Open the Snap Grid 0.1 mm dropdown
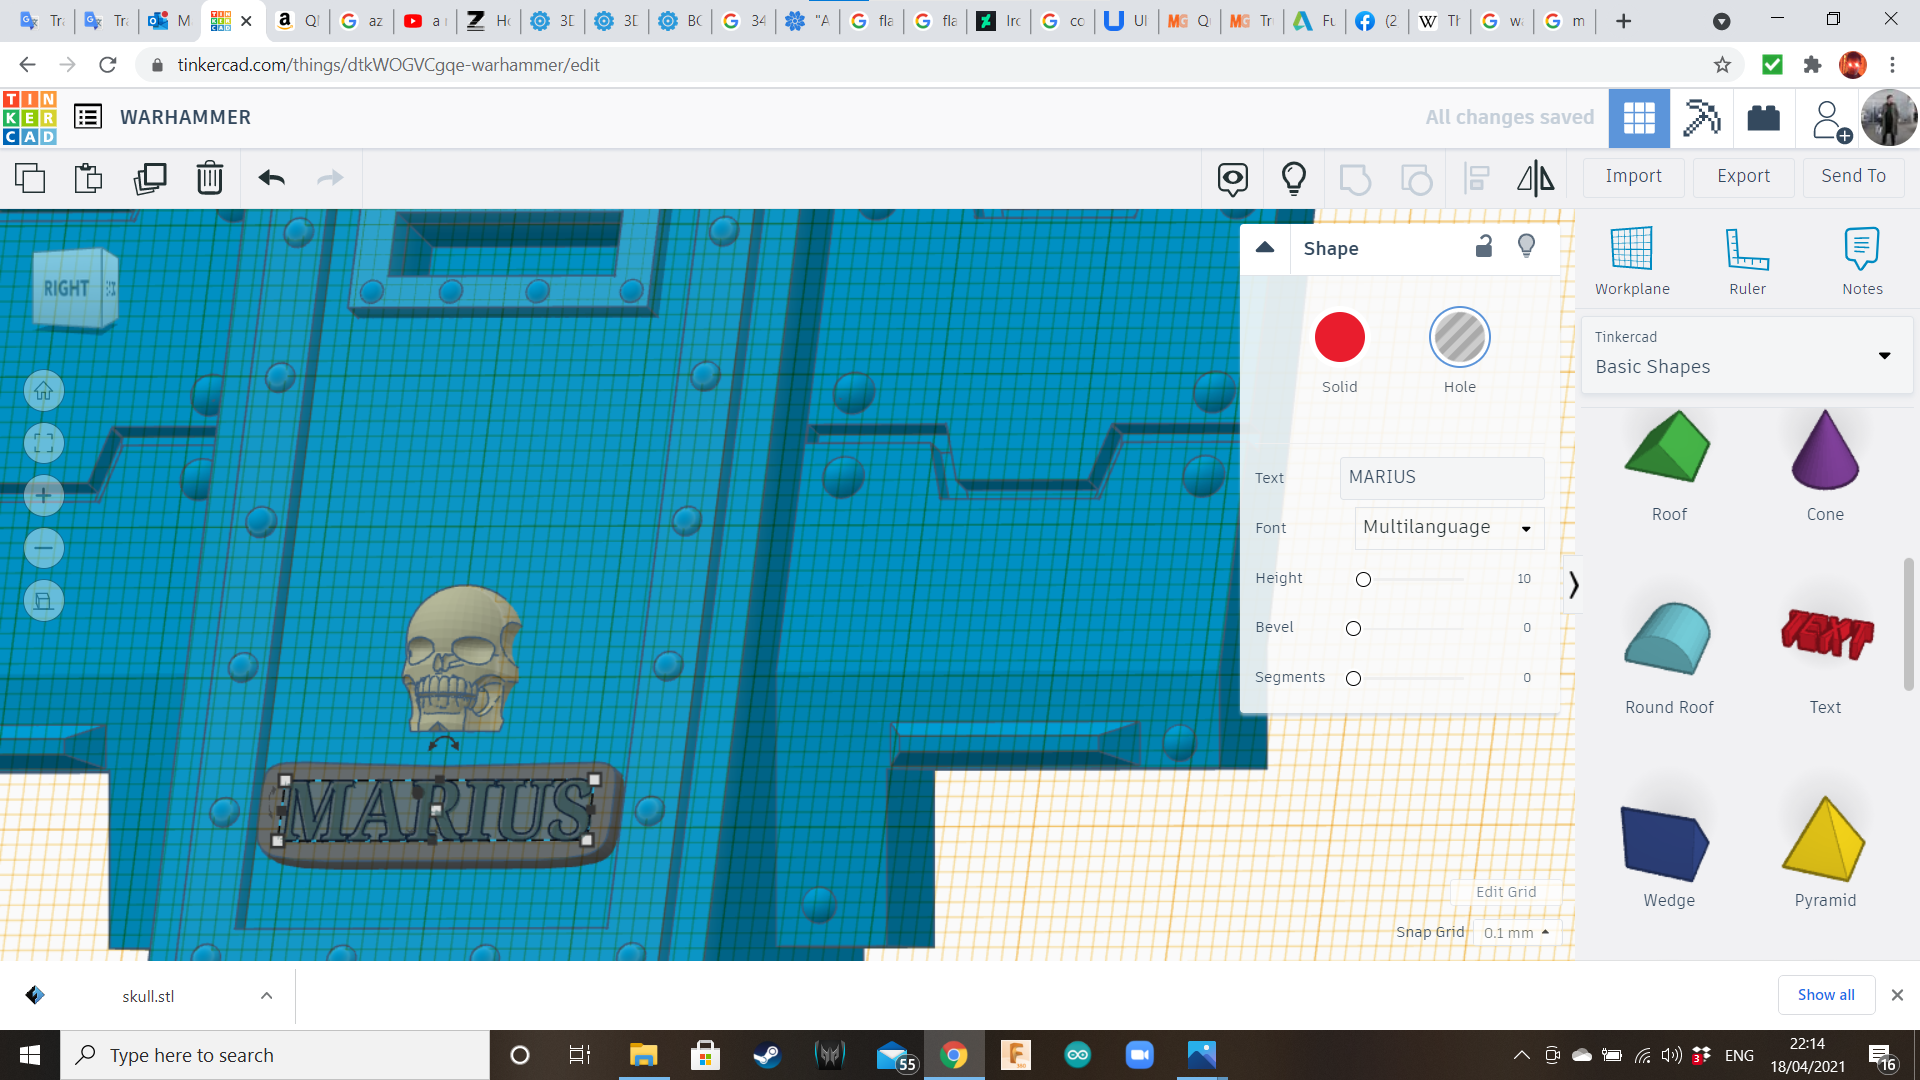Image resolution: width=1920 pixels, height=1080 pixels. coord(1516,932)
